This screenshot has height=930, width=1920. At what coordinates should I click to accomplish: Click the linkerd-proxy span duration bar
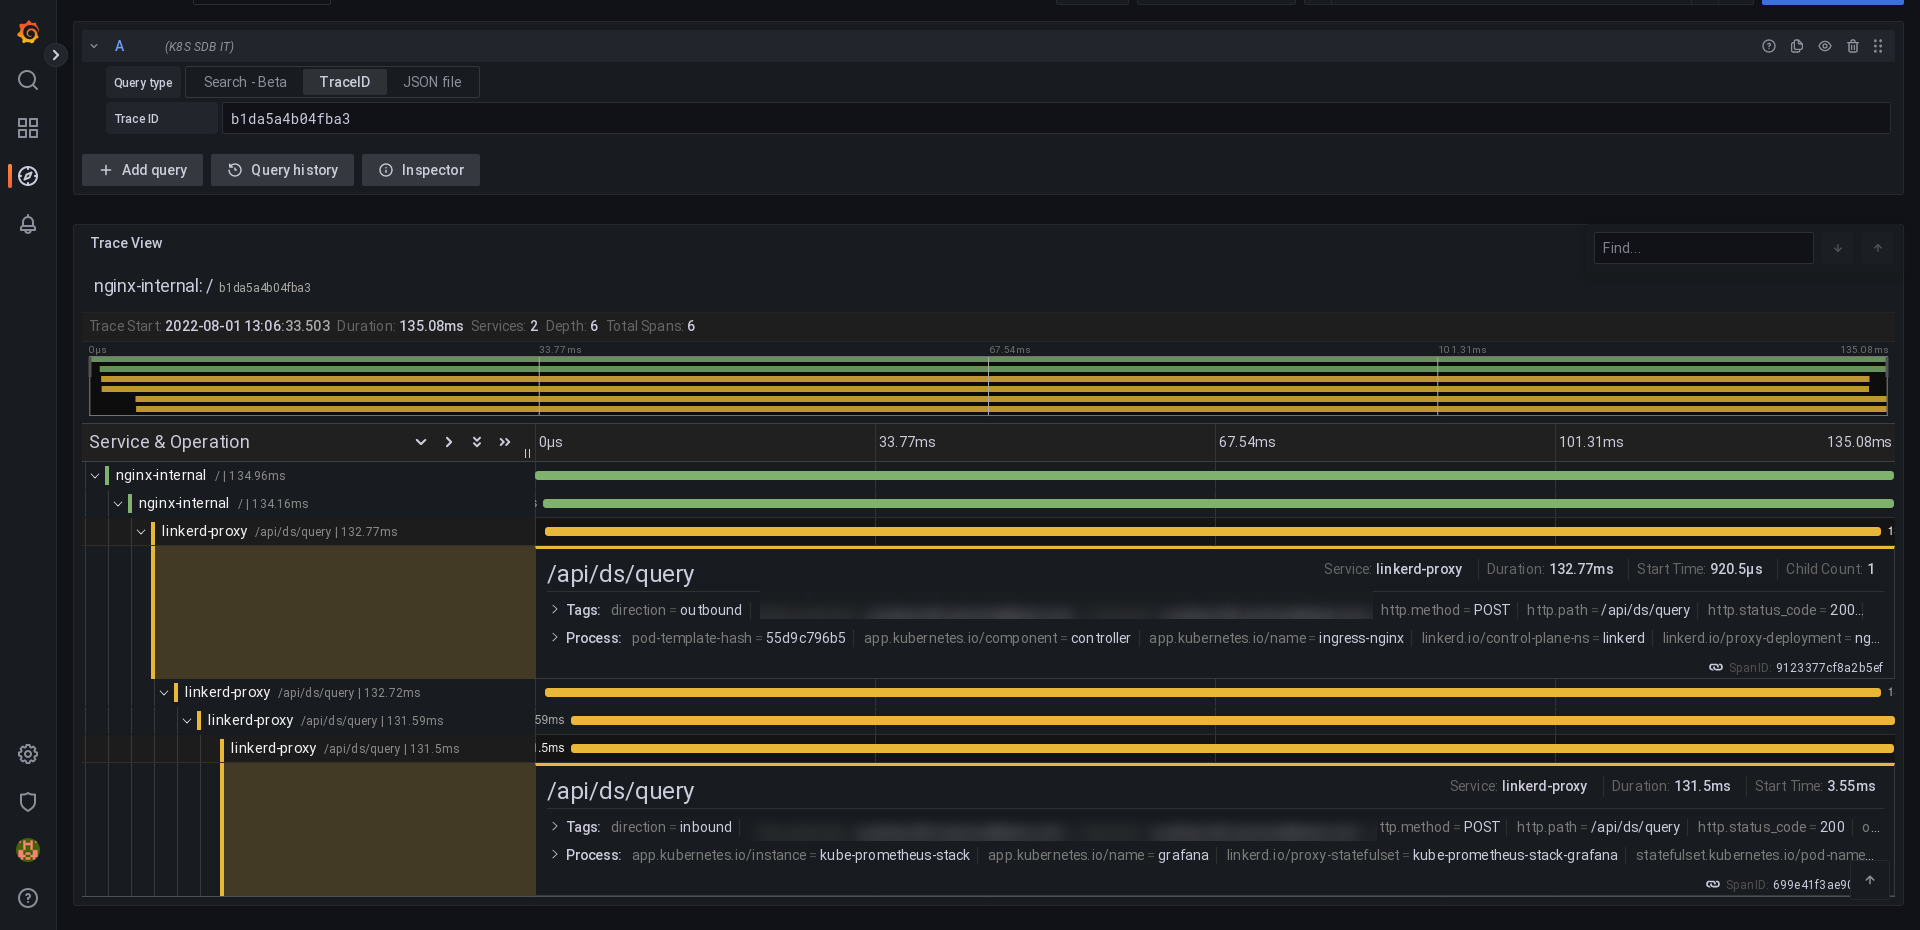(1200, 532)
